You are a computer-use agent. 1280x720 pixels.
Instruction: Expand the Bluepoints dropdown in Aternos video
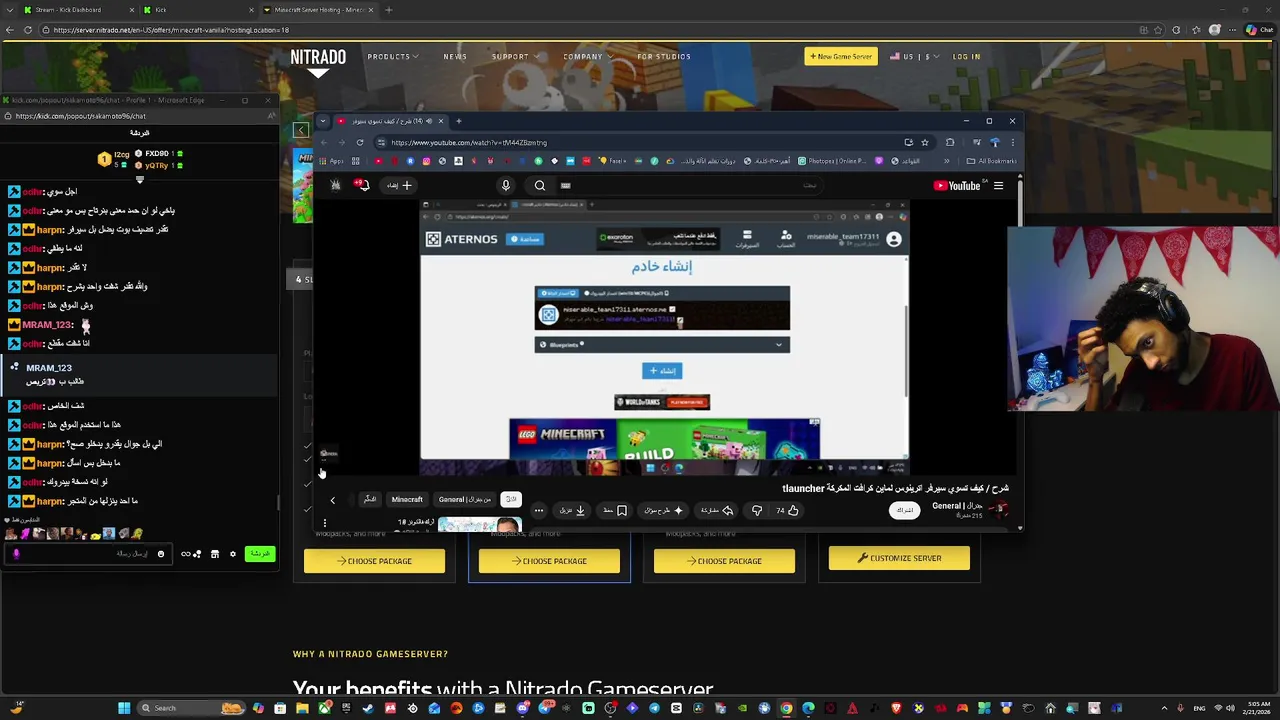(x=662, y=345)
